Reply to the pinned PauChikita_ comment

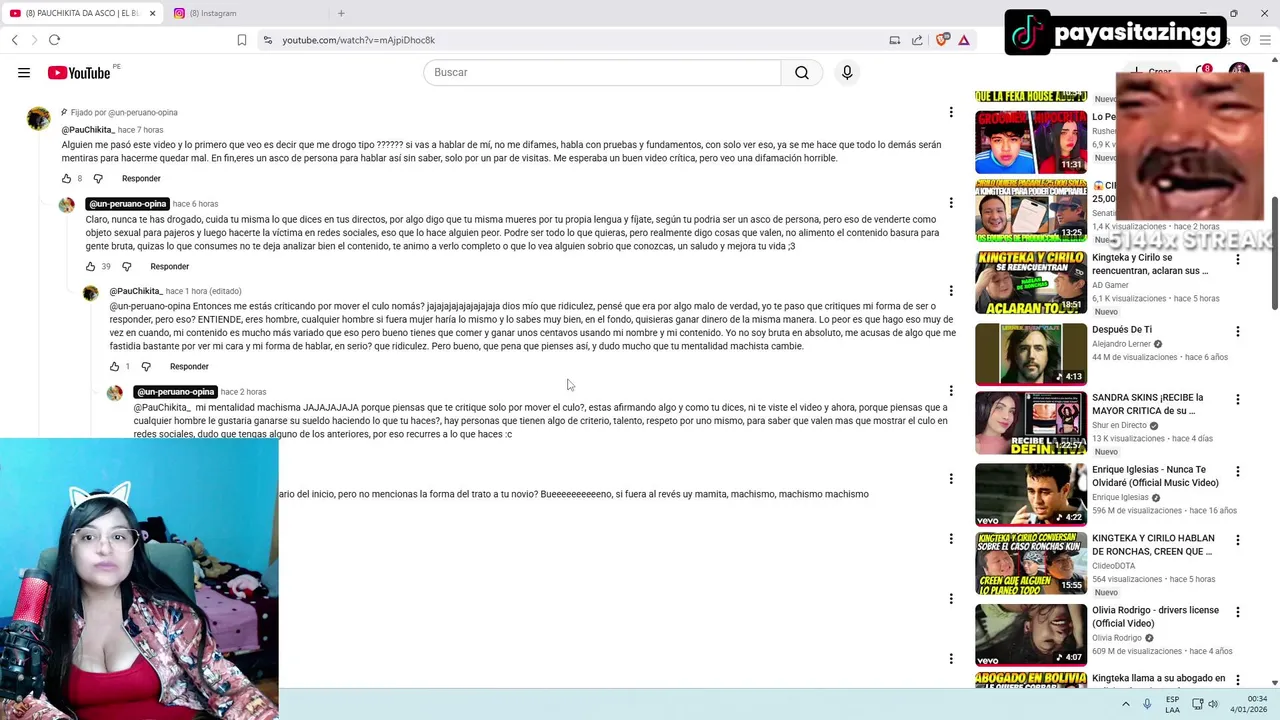[141, 179]
